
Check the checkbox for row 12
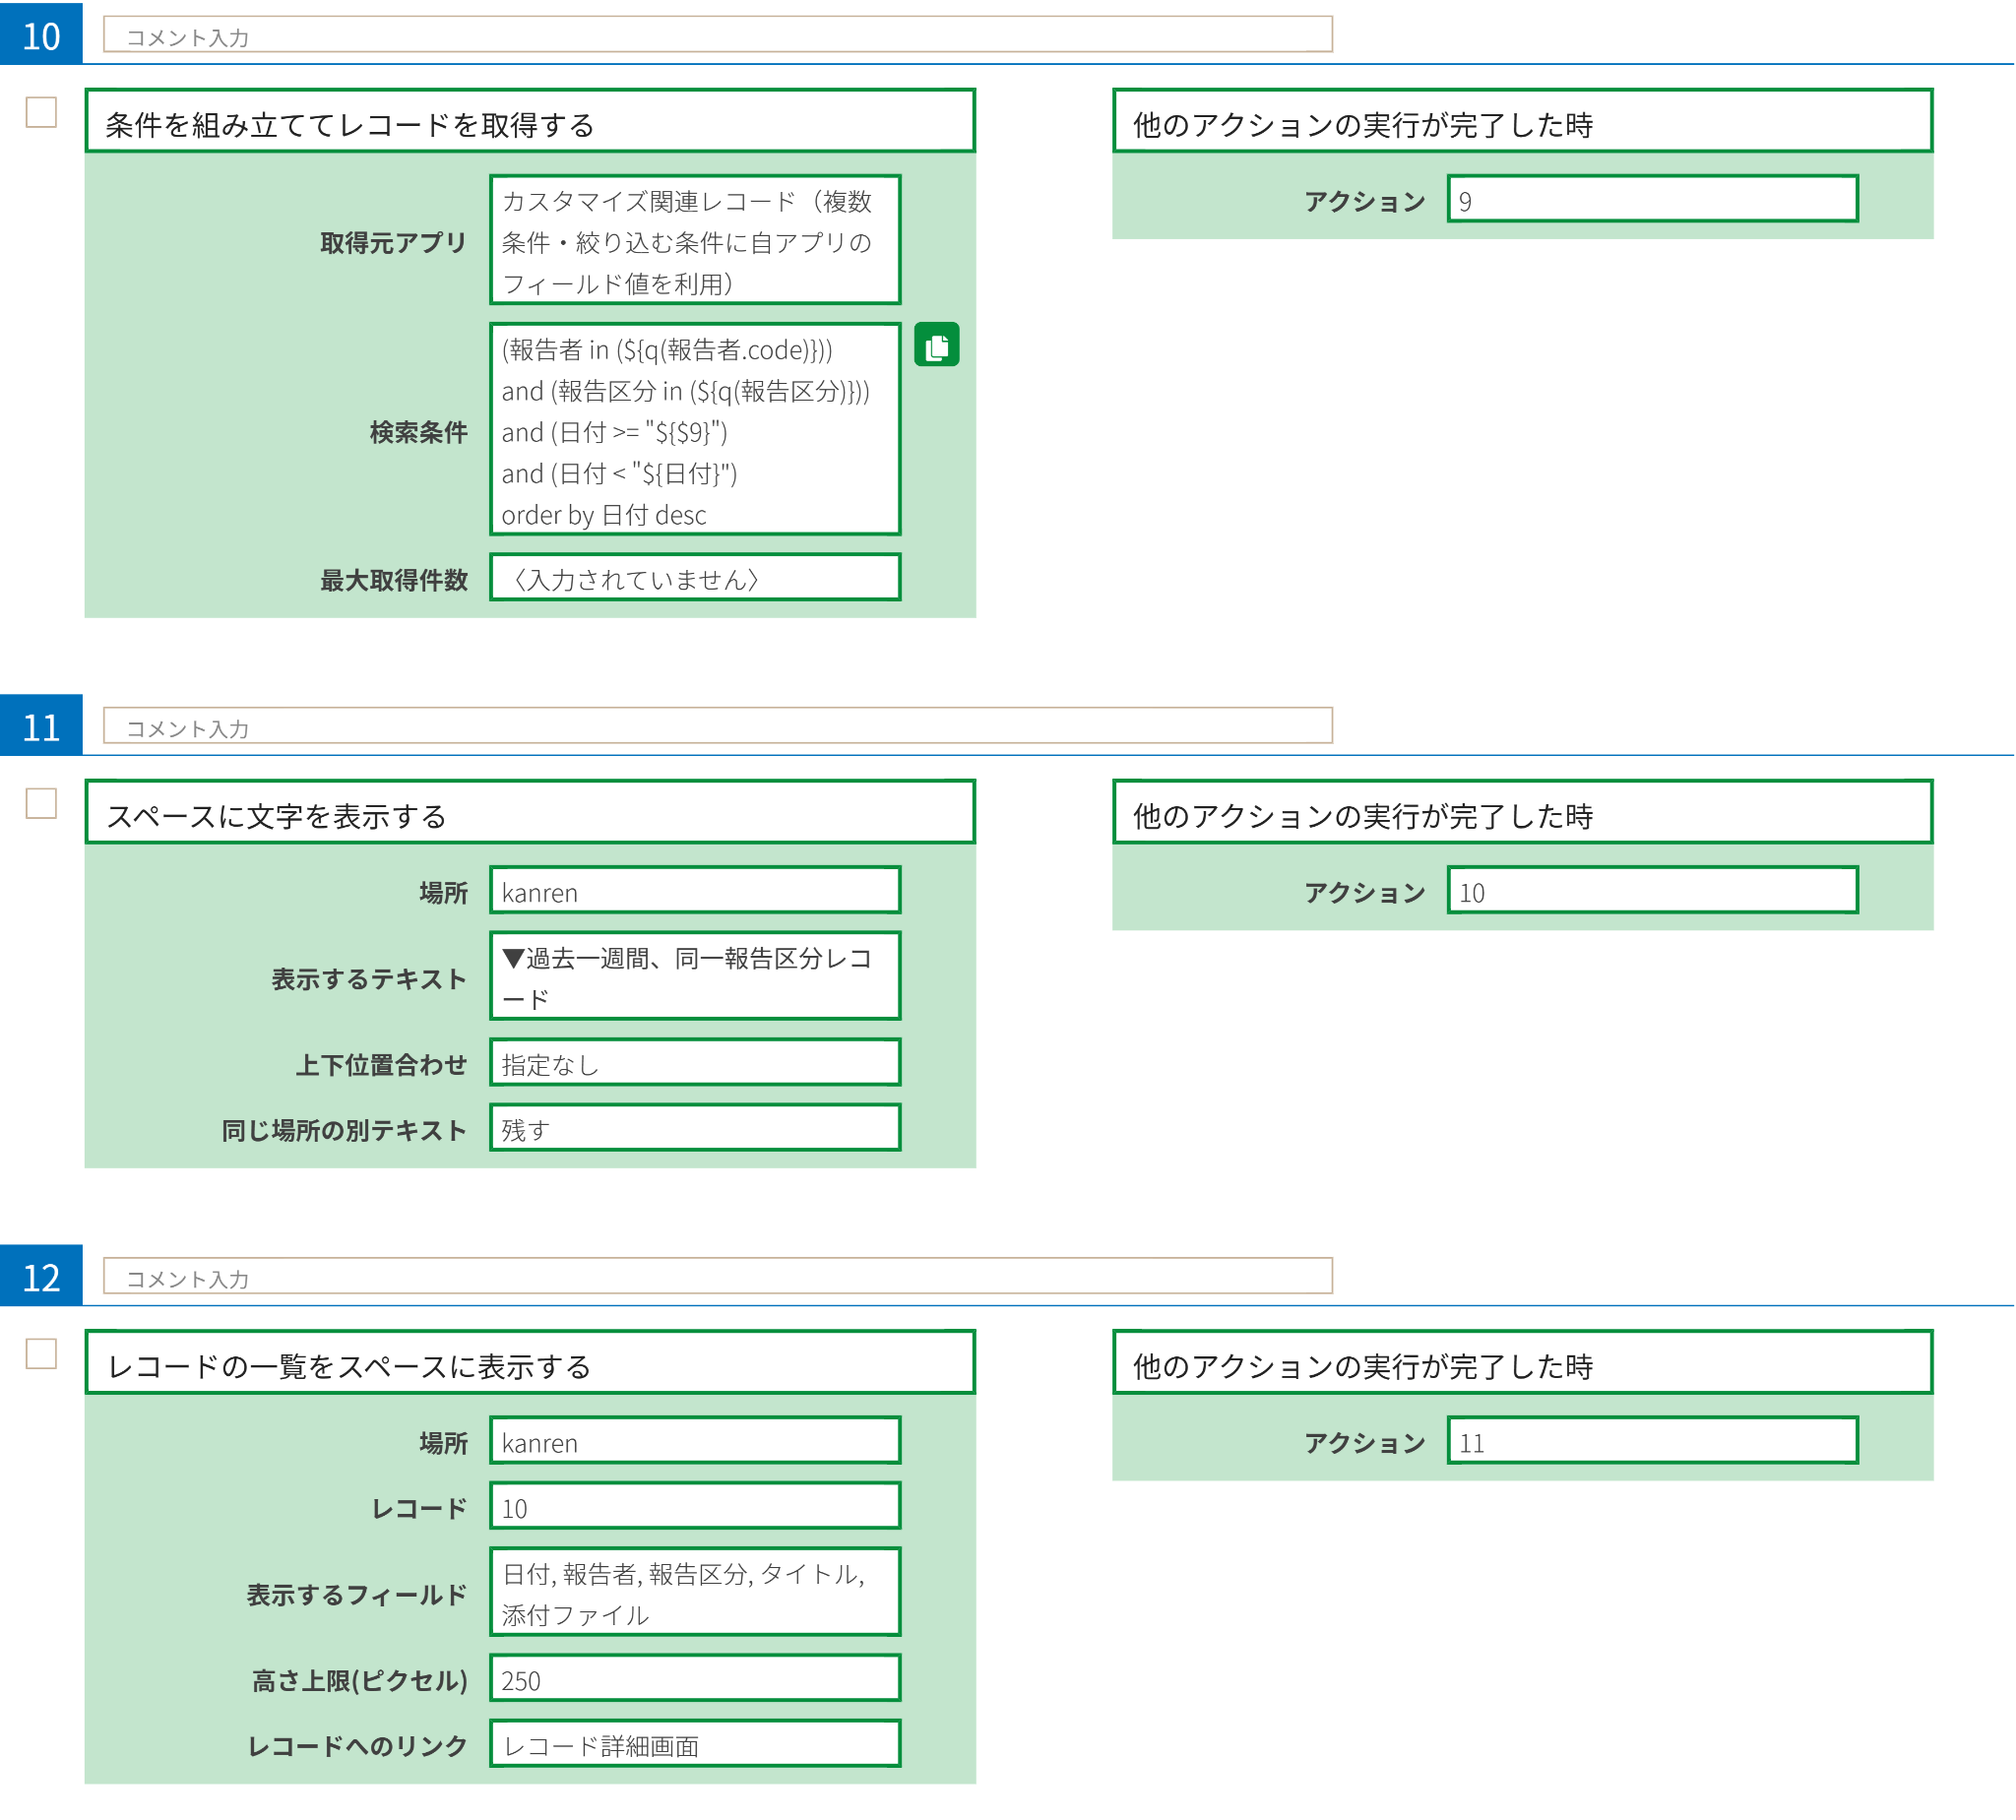[x=41, y=1353]
